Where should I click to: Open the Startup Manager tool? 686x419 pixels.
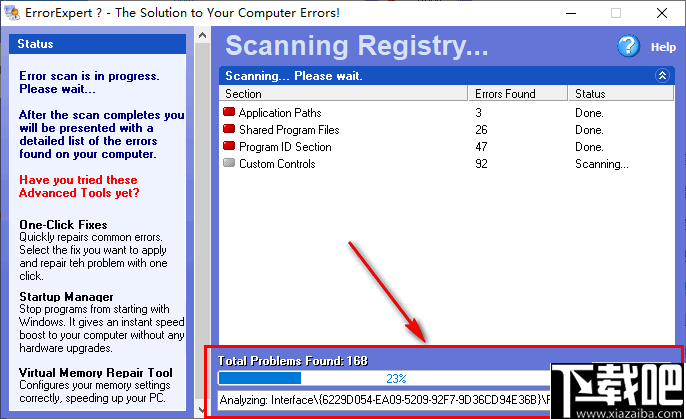66,297
